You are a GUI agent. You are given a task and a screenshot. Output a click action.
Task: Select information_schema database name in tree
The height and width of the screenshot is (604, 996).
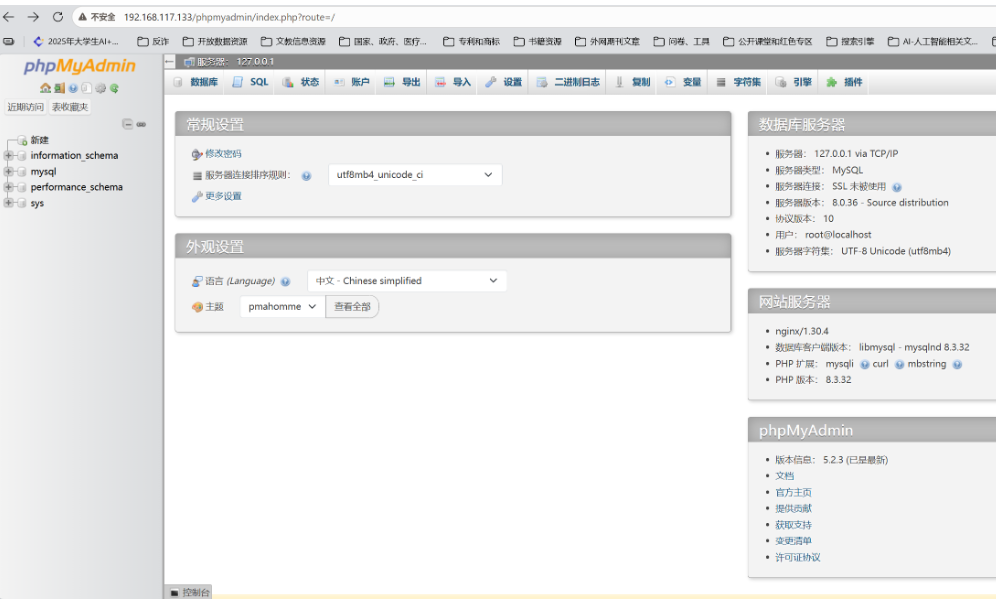[x=74, y=156]
